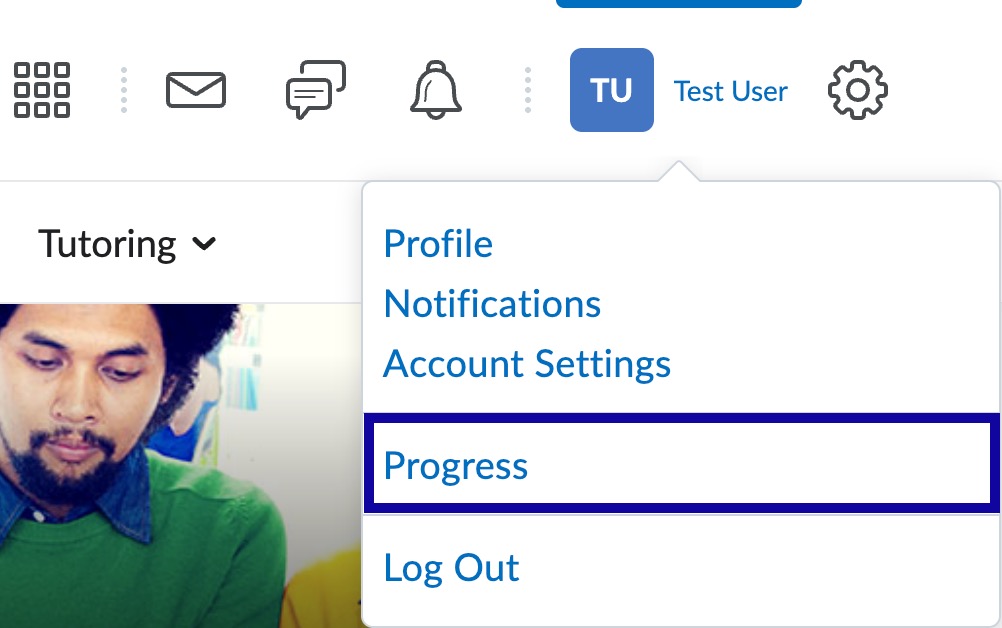Open Account Settings from the menu
This screenshot has height=628, width=1002.
[526, 363]
